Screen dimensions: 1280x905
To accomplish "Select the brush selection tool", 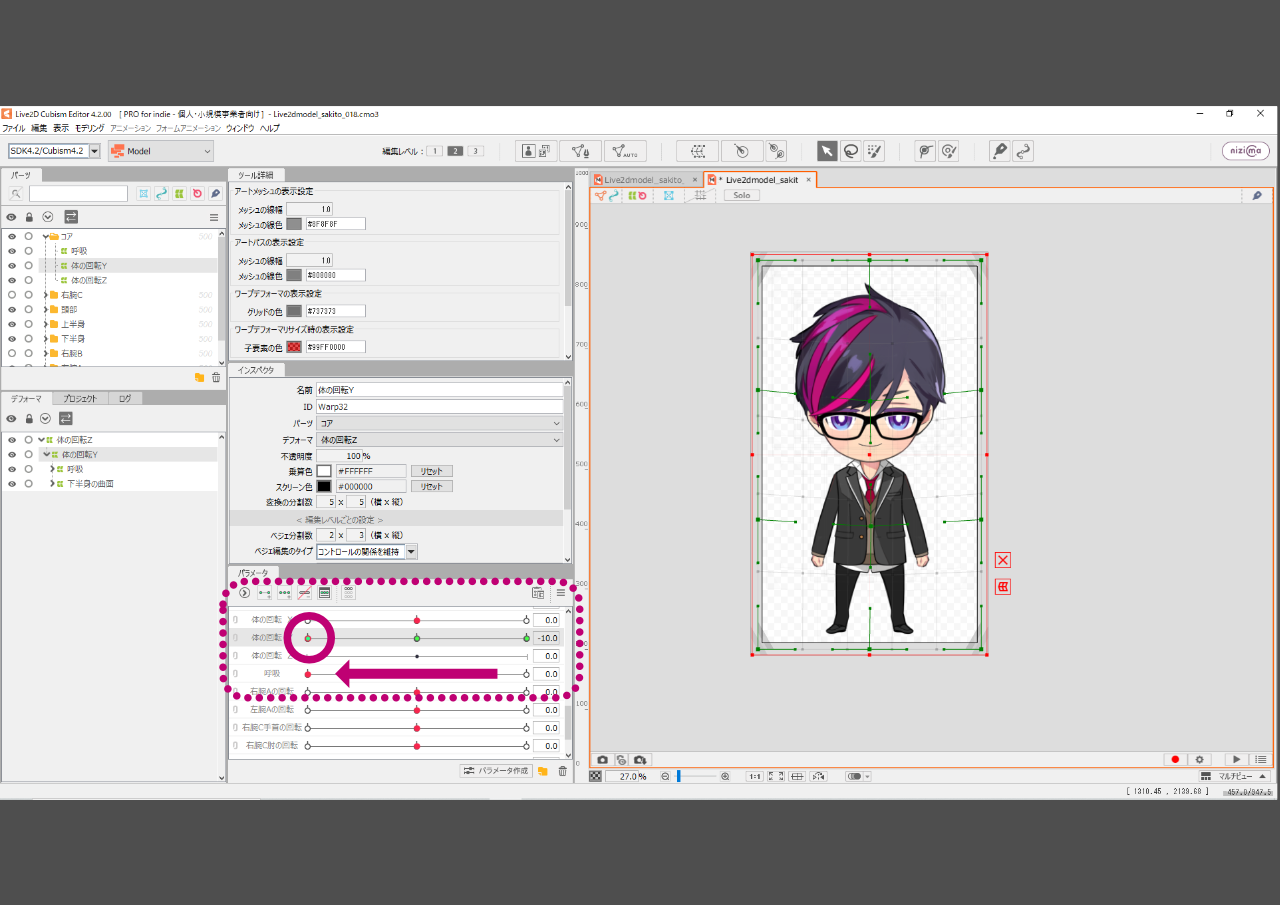I will (874, 151).
